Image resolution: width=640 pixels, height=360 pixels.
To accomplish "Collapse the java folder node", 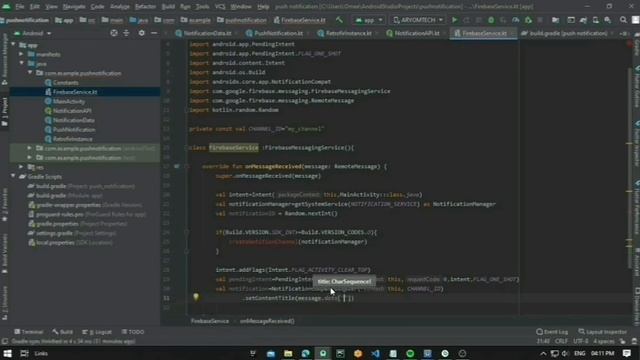I will 22,64.
